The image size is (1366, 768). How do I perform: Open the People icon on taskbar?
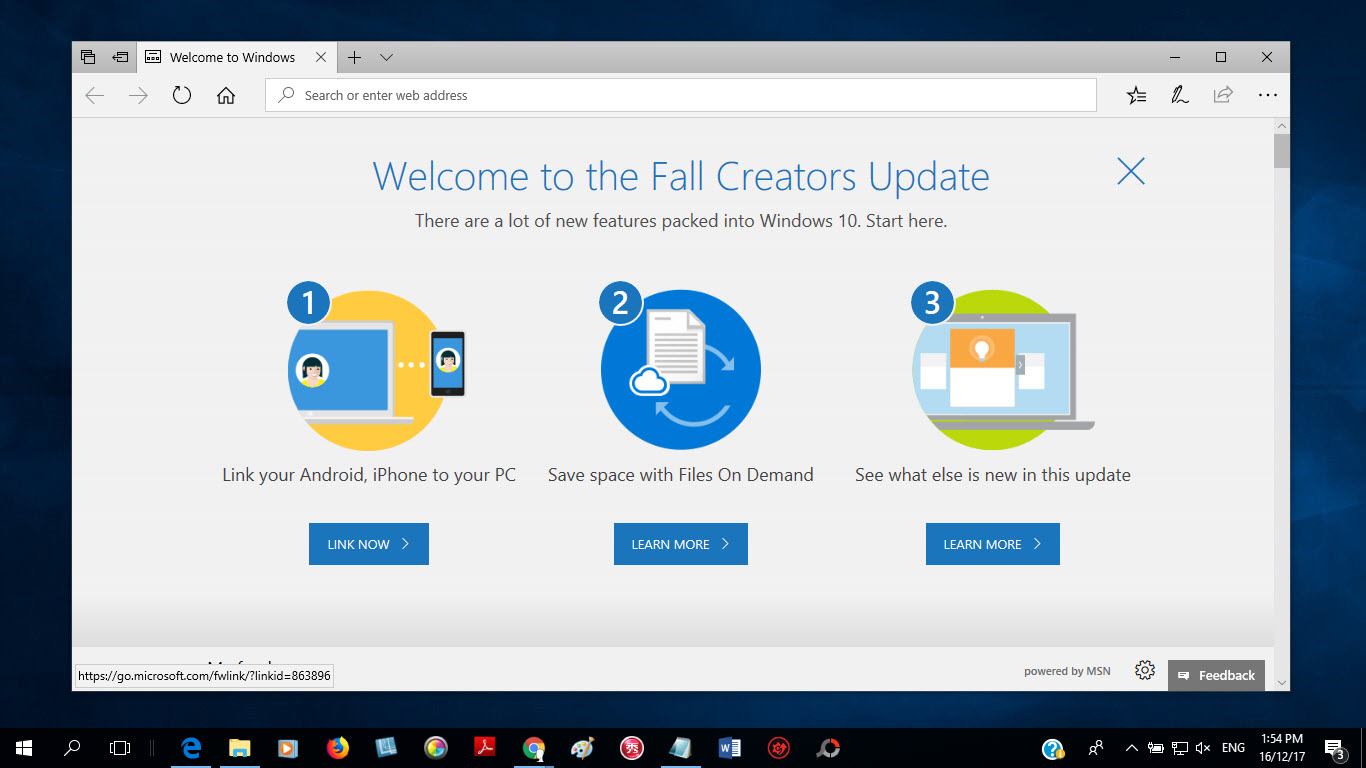[x=1096, y=747]
